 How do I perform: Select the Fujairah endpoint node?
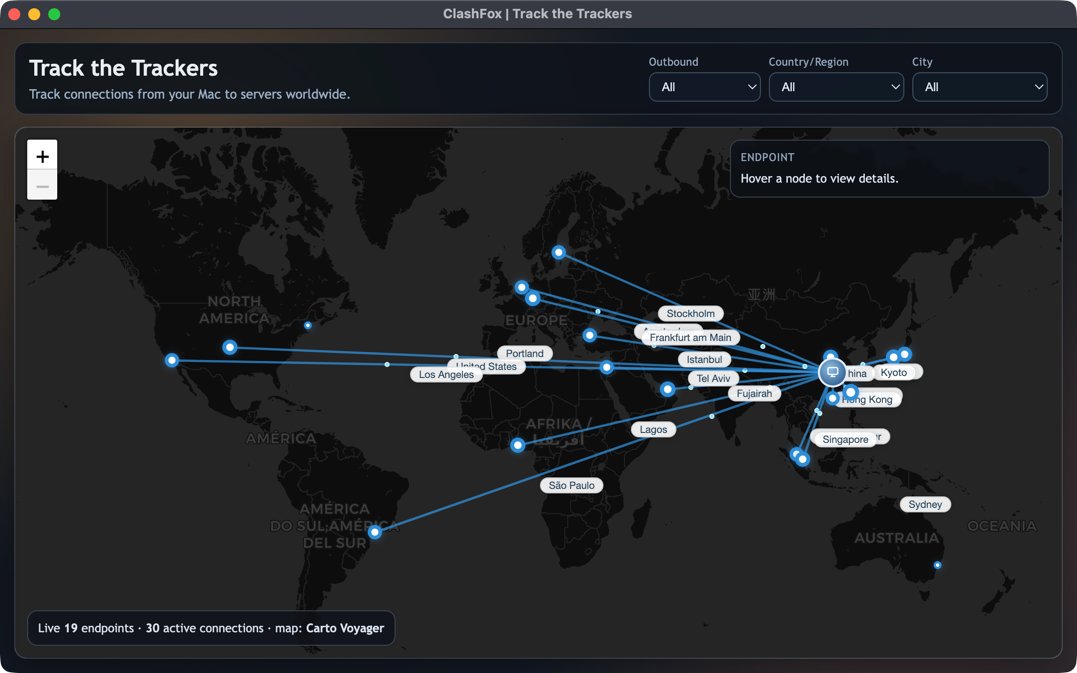coord(667,389)
